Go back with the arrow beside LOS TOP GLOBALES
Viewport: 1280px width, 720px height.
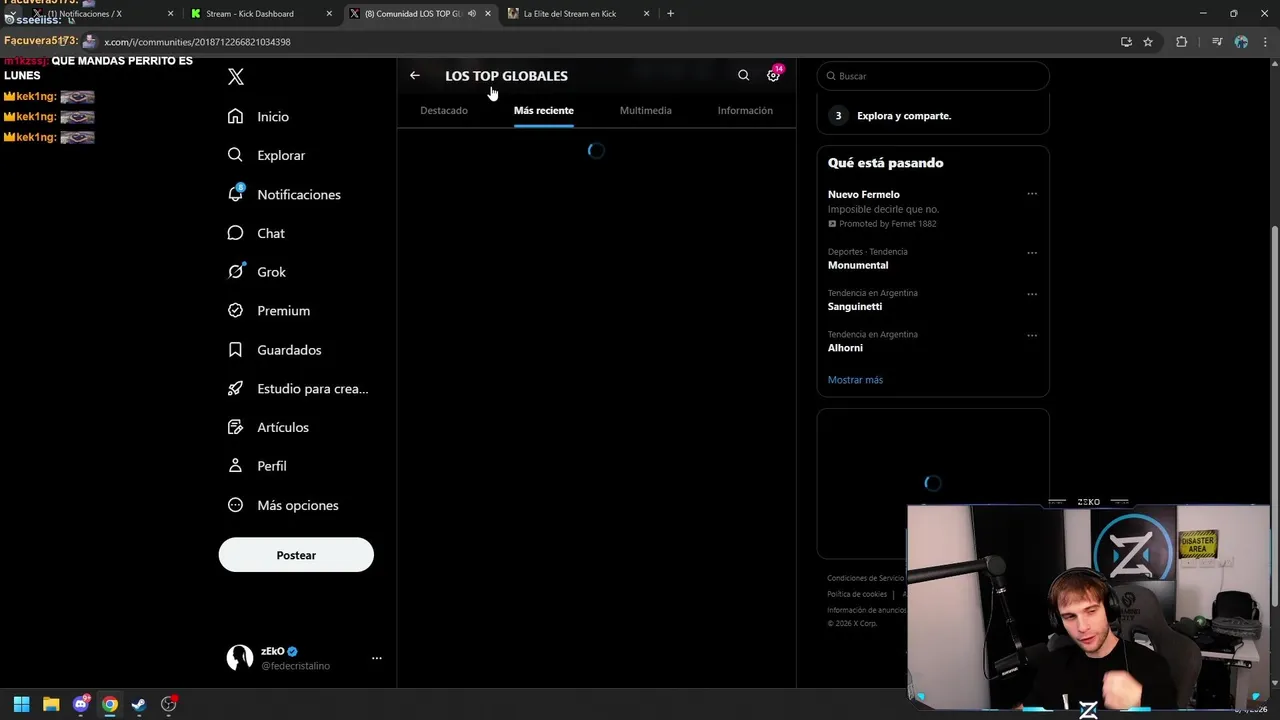point(415,75)
